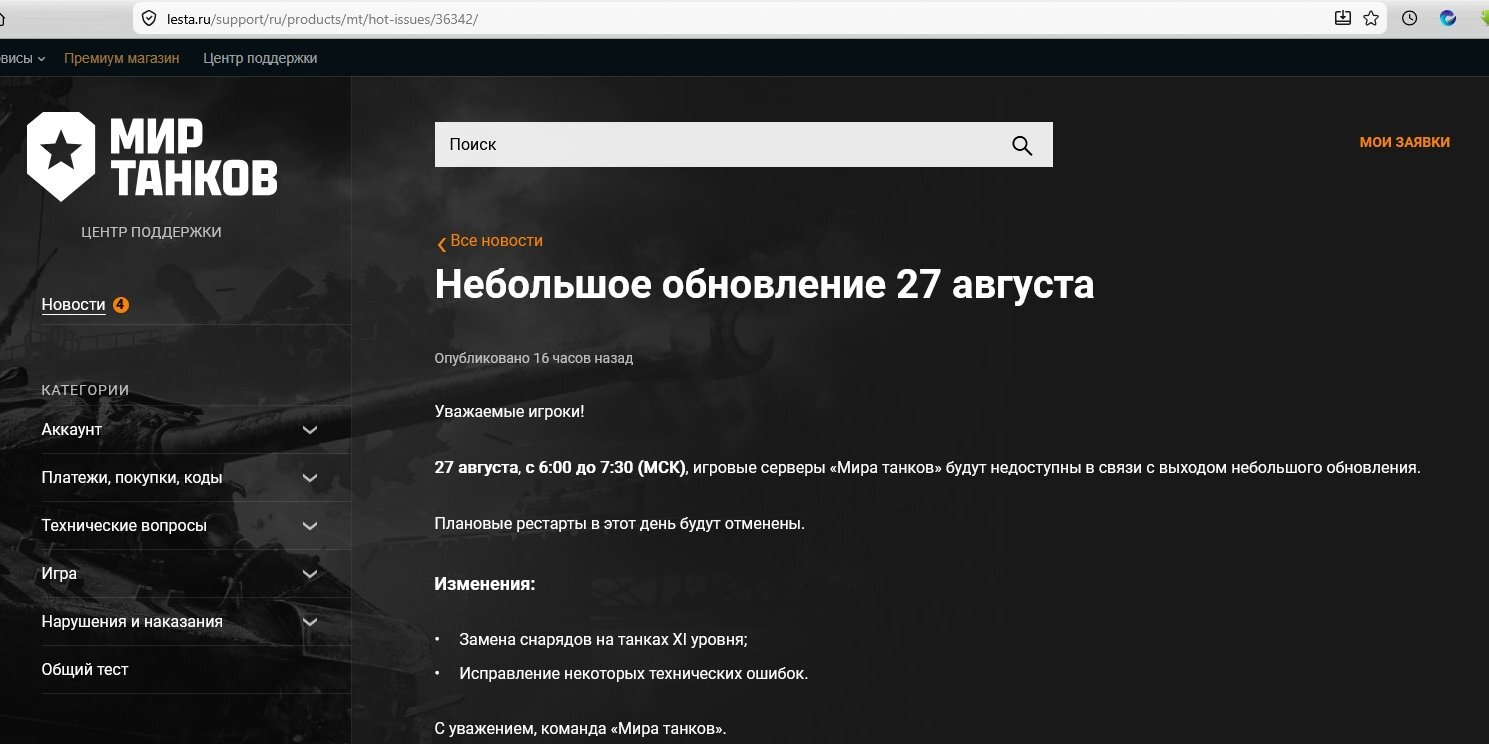Expand the Игра category chevron

(x=310, y=574)
